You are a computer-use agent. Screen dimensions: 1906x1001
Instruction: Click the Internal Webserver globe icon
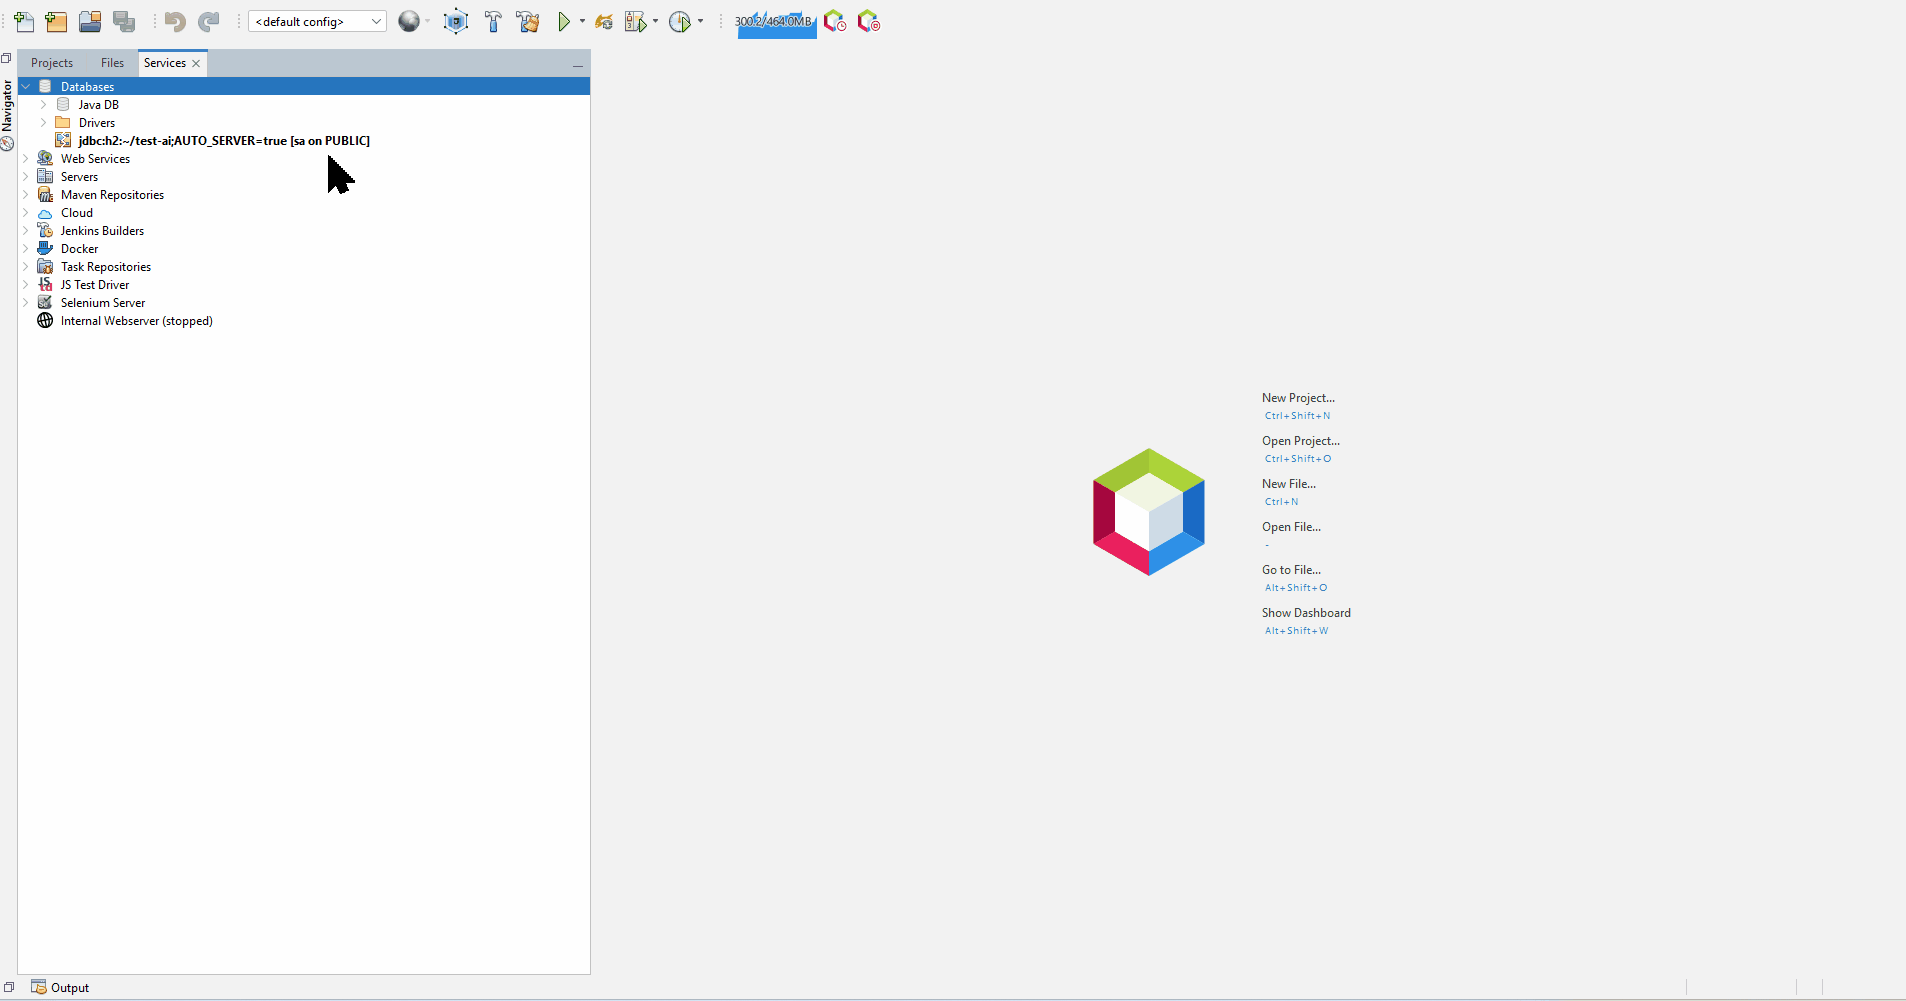point(45,321)
